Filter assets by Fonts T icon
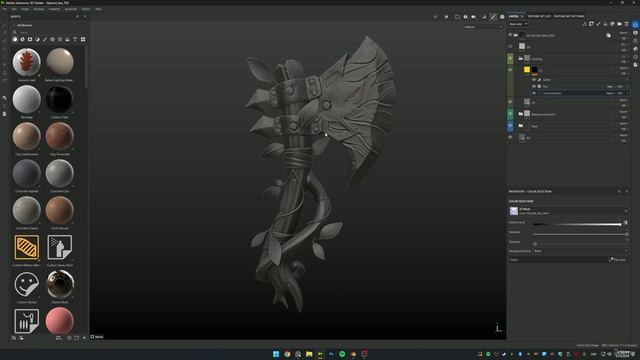This screenshot has height=360, width=640. click(x=75, y=39)
